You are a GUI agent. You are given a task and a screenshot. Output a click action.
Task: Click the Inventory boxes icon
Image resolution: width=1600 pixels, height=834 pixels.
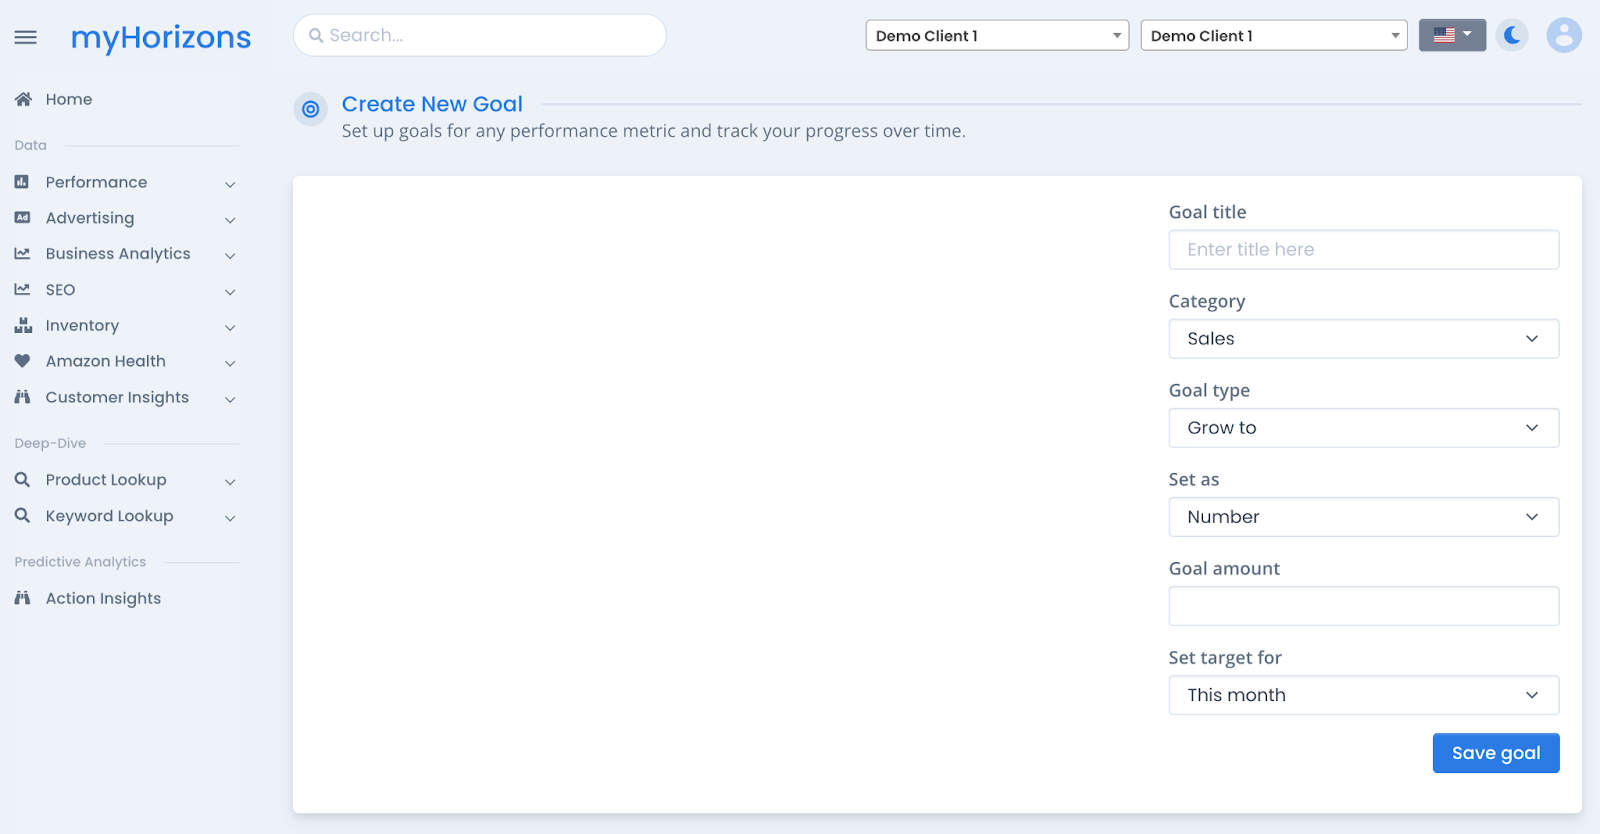pyautogui.click(x=23, y=325)
